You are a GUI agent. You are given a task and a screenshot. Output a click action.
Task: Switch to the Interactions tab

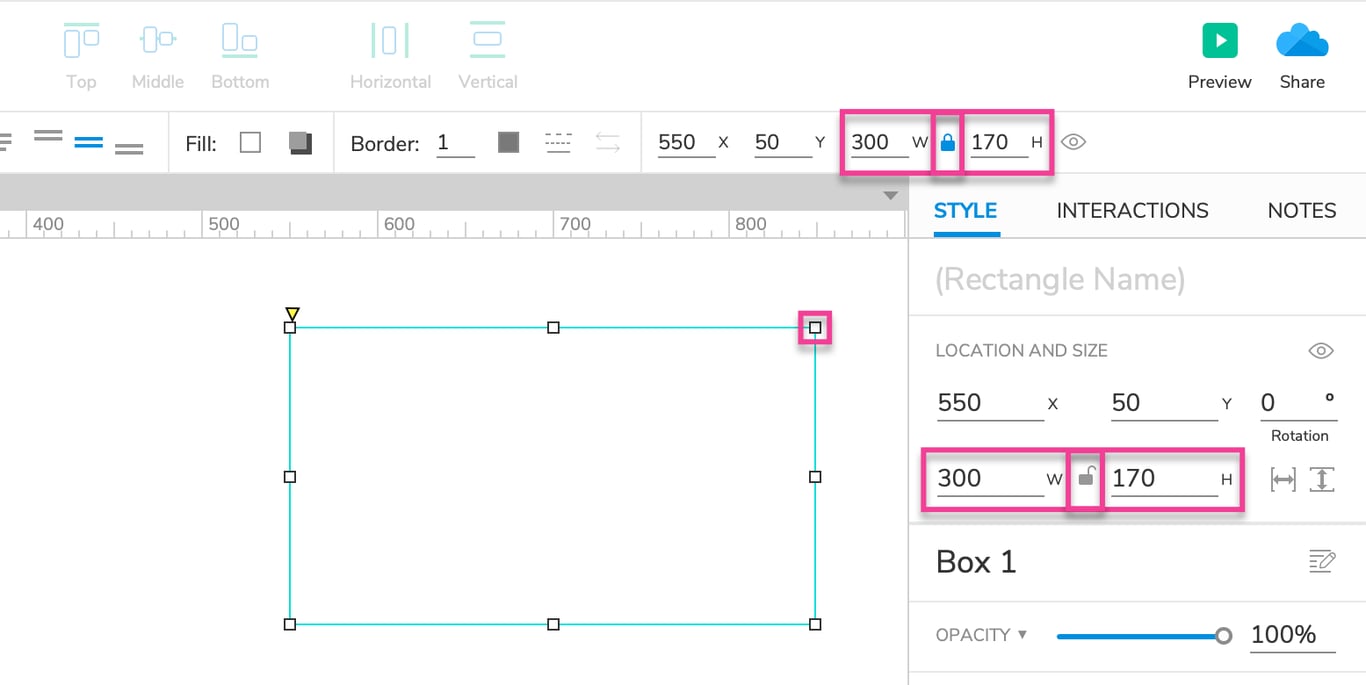[x=1132, y=211]
